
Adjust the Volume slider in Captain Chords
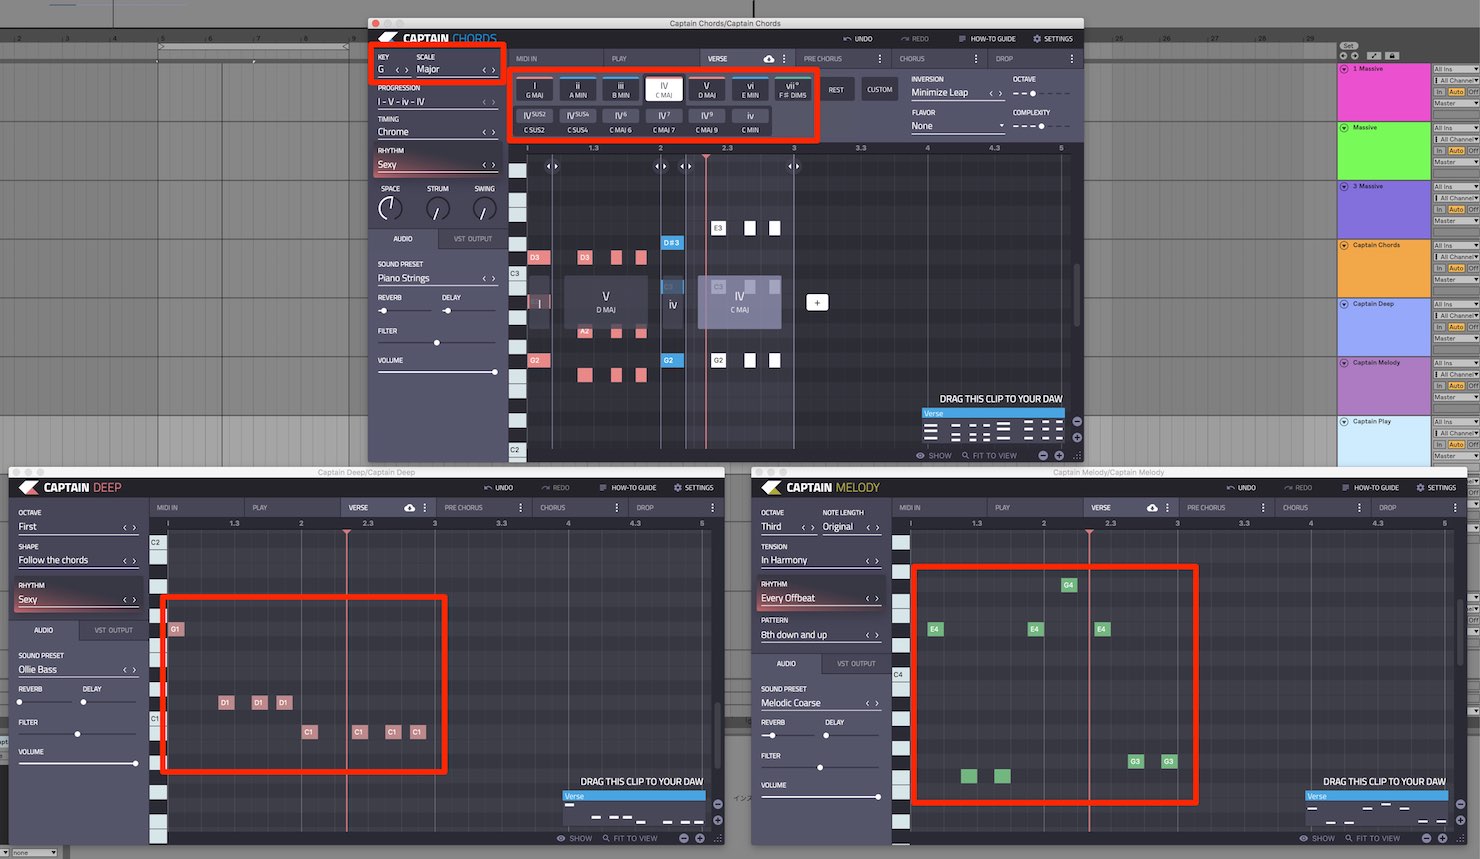[x=437, y=372]
